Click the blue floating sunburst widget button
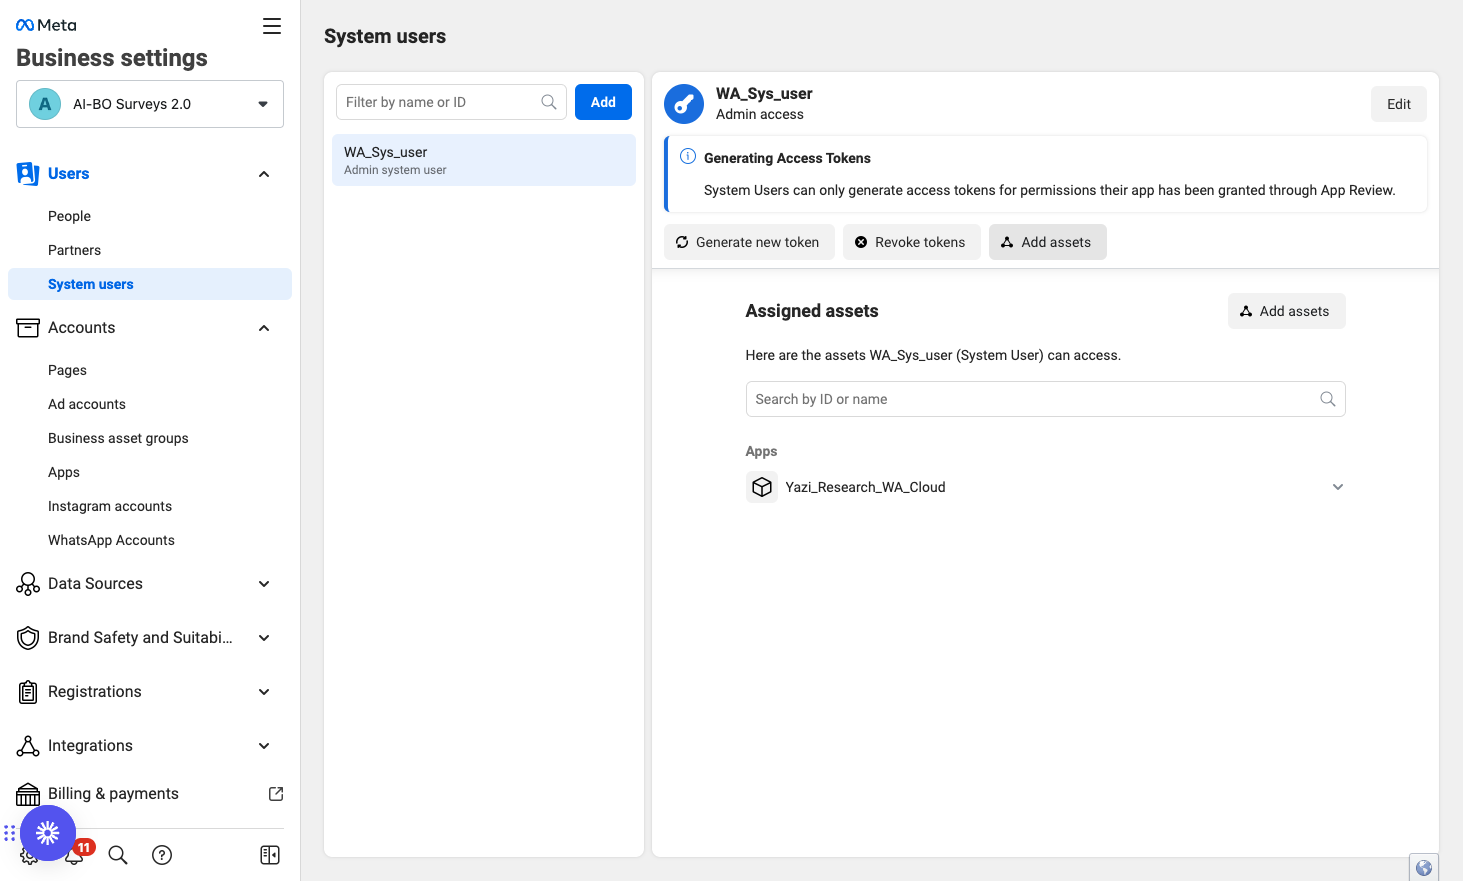The height and width of the screenshot is (881, 1463). click(48, 832)
